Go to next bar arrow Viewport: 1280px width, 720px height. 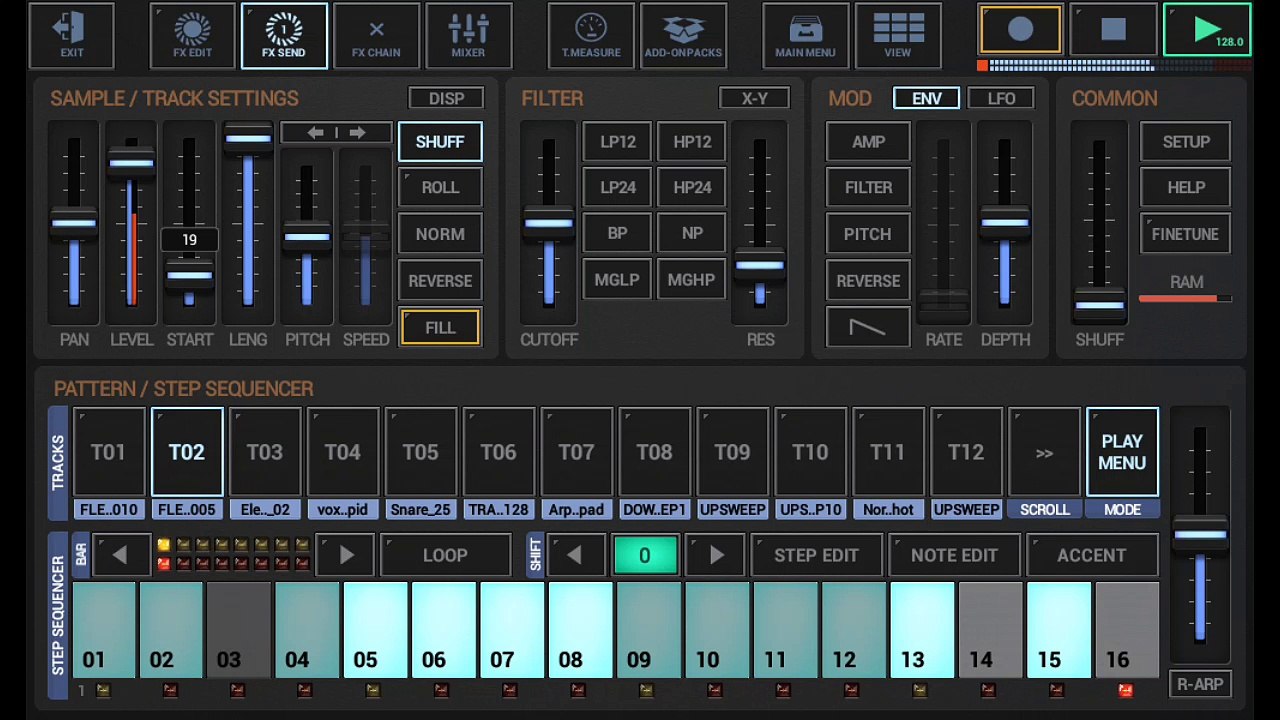346,555
